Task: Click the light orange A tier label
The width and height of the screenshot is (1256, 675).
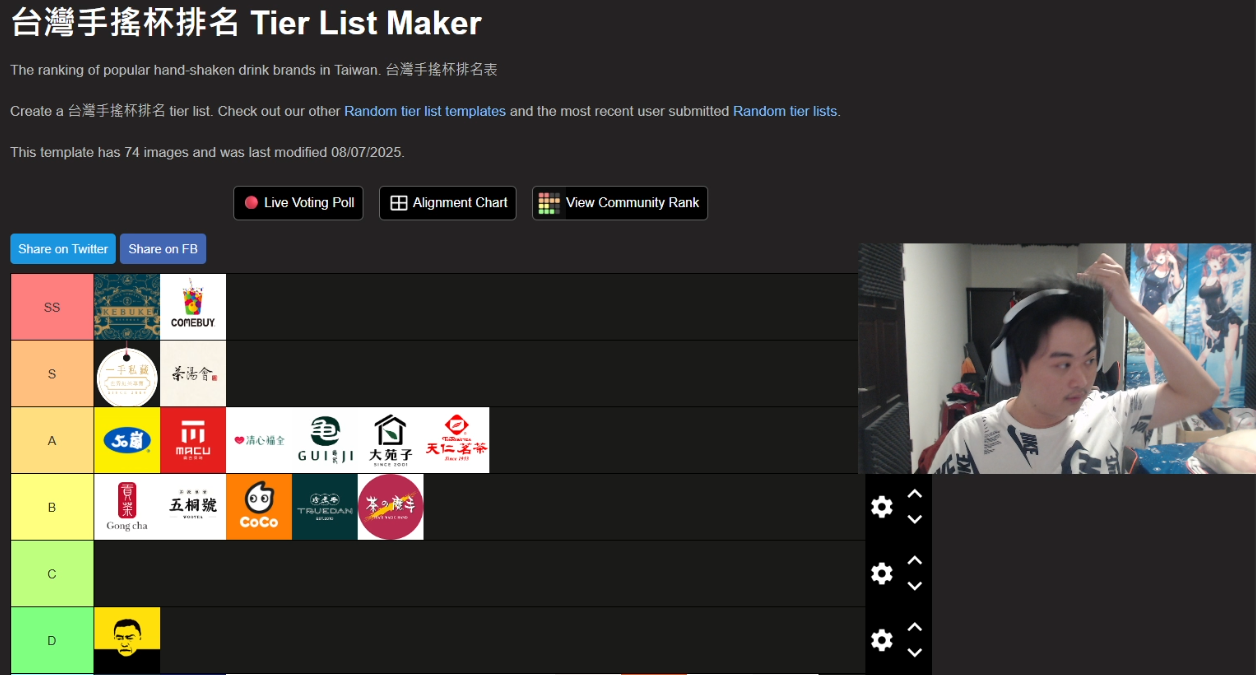Action: pyautogui.click(x=52, y=440)
